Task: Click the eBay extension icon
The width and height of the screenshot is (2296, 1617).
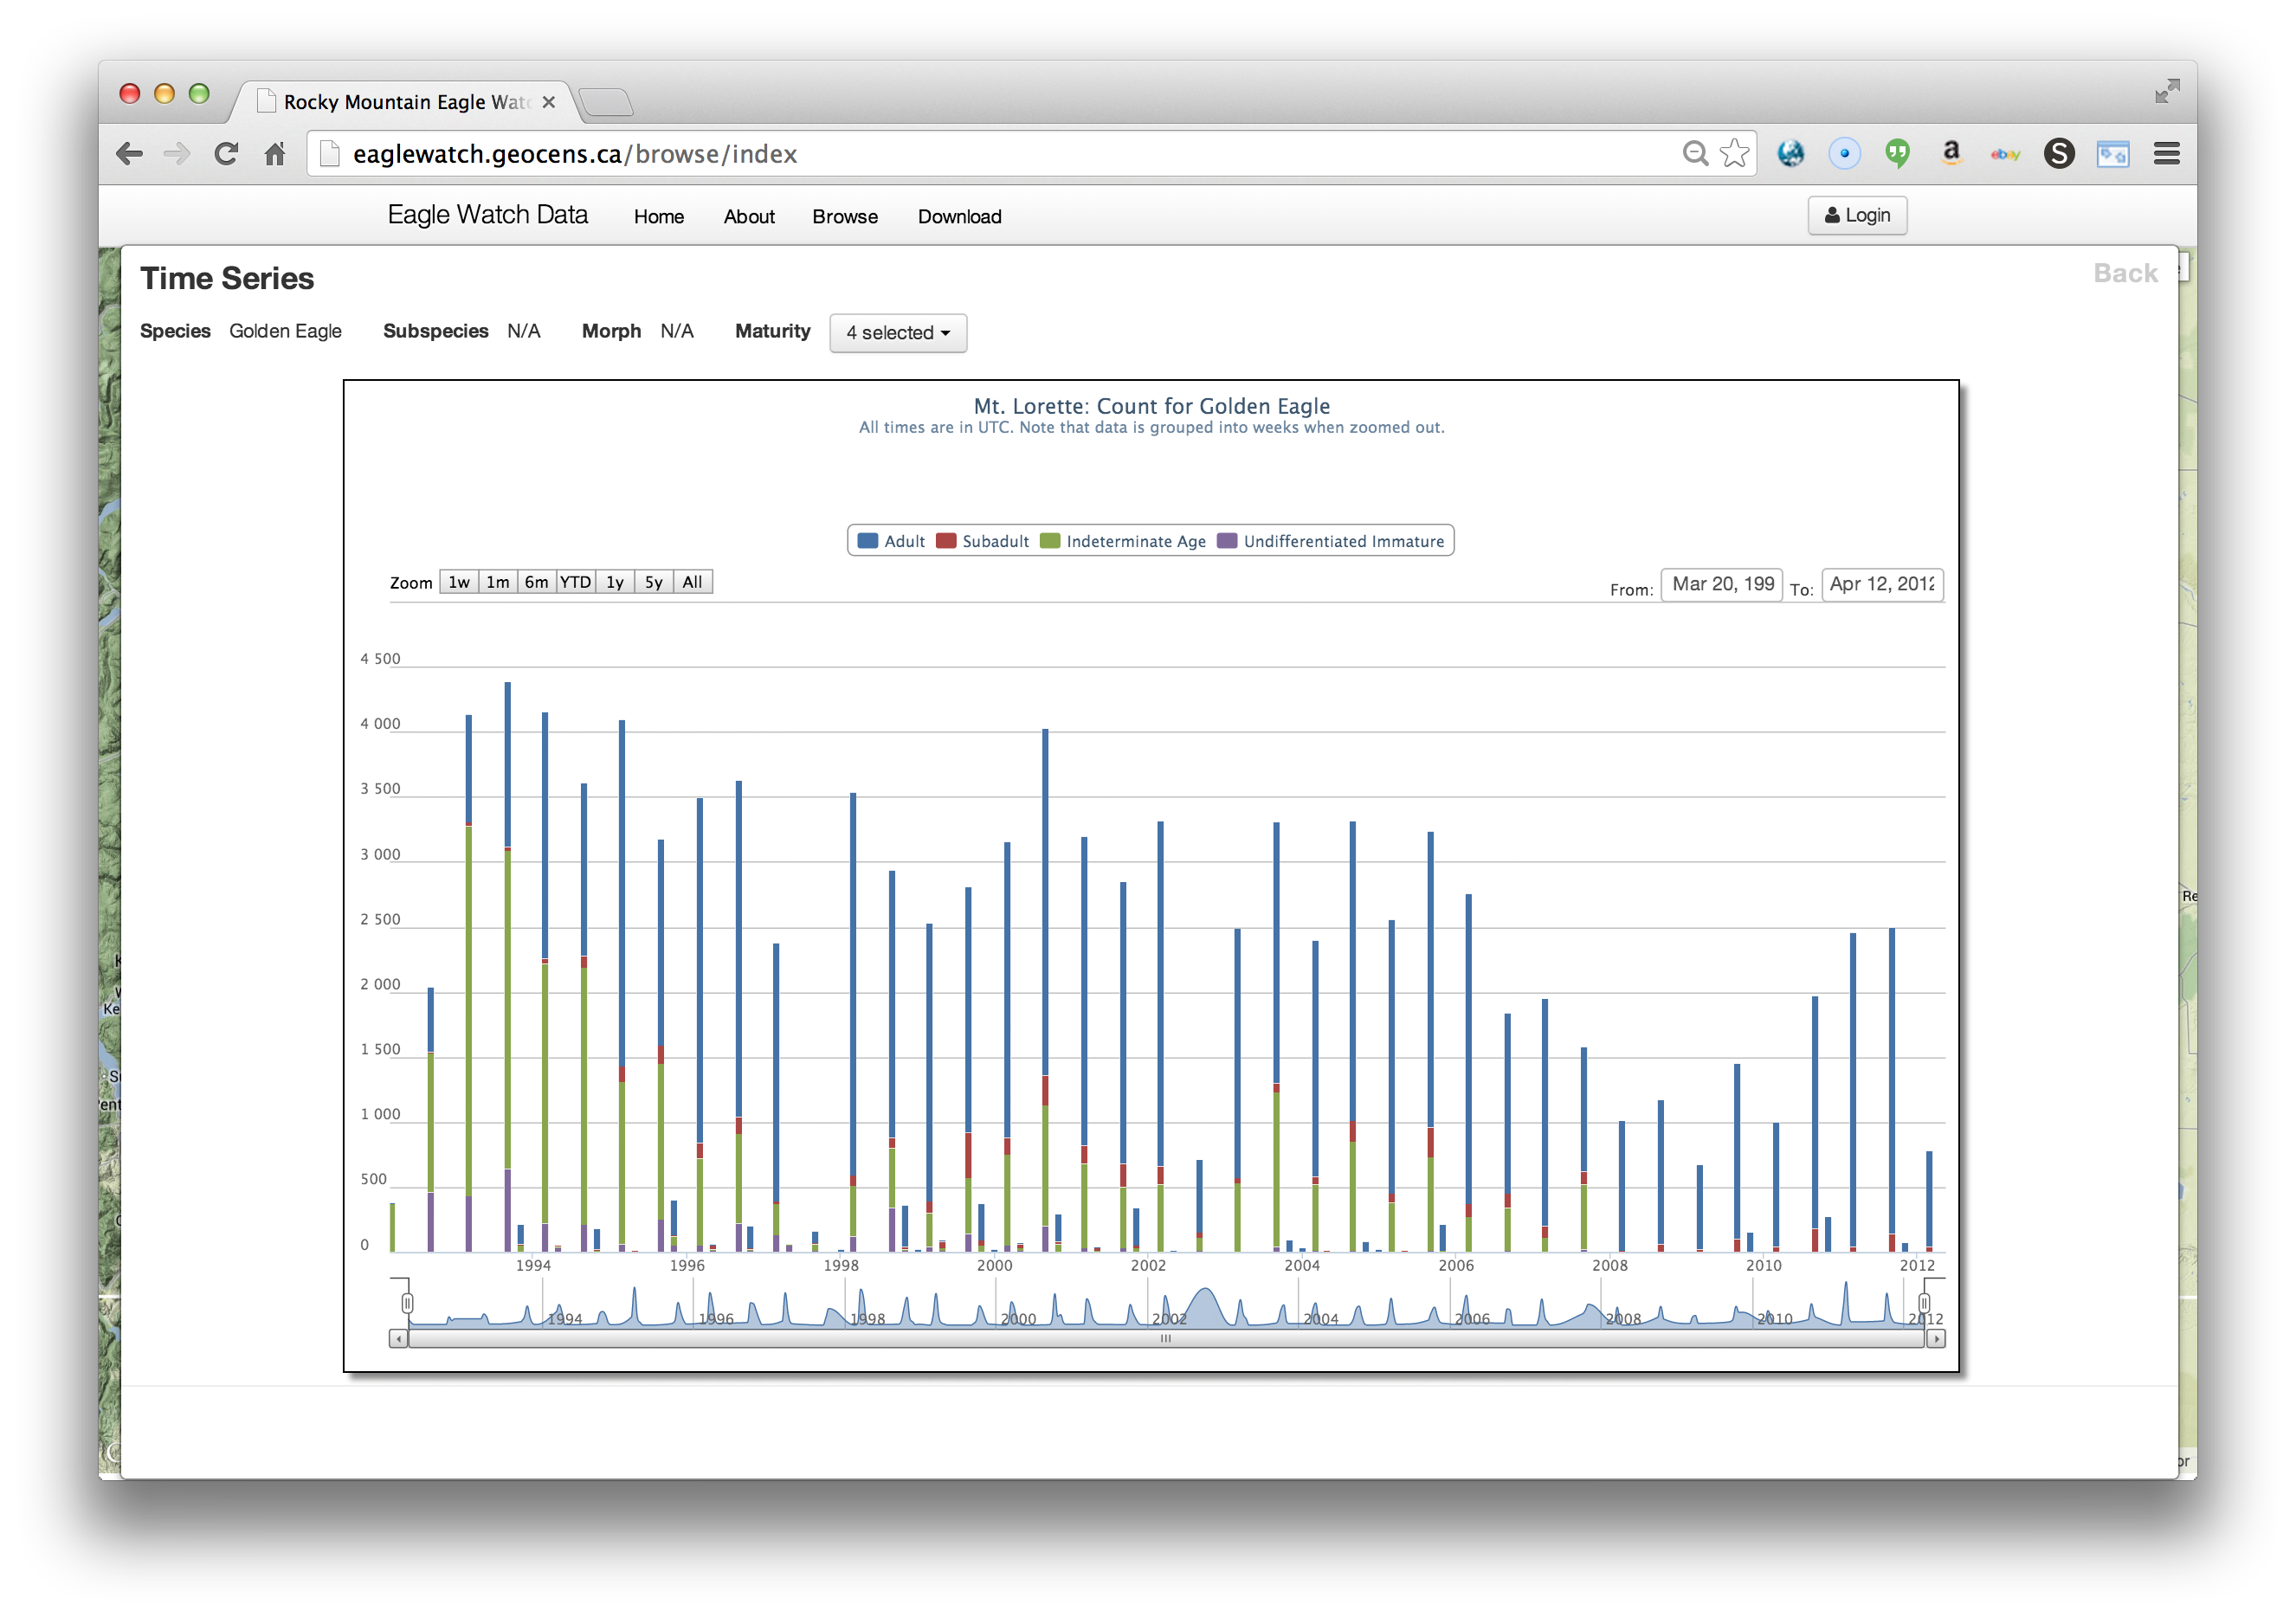Action: pyautogui.click(x=2004, y=153)
